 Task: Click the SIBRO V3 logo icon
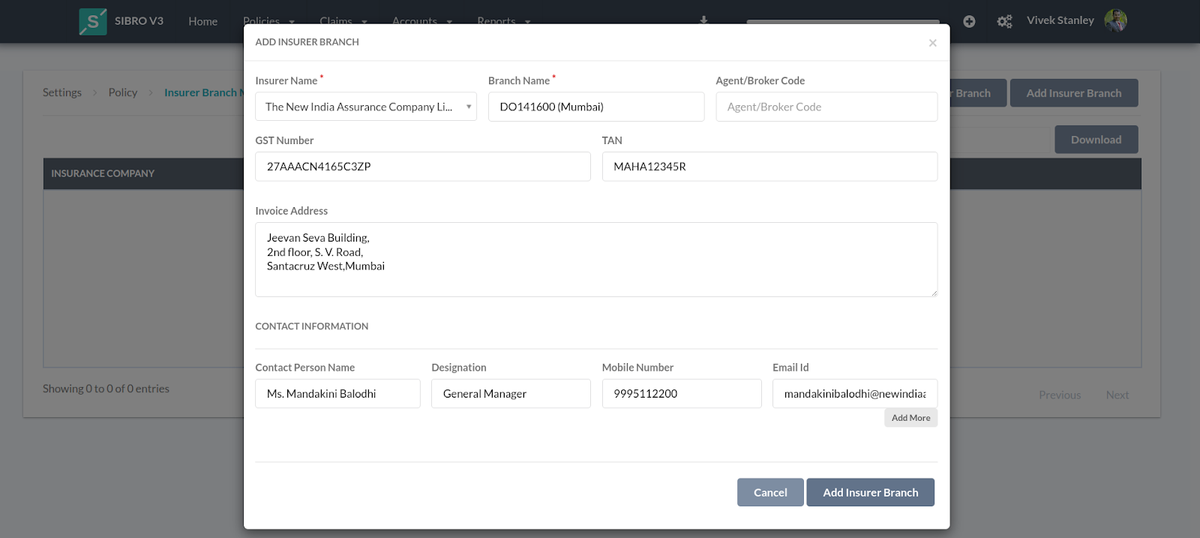pyautogui.click(x=92, y=21)
